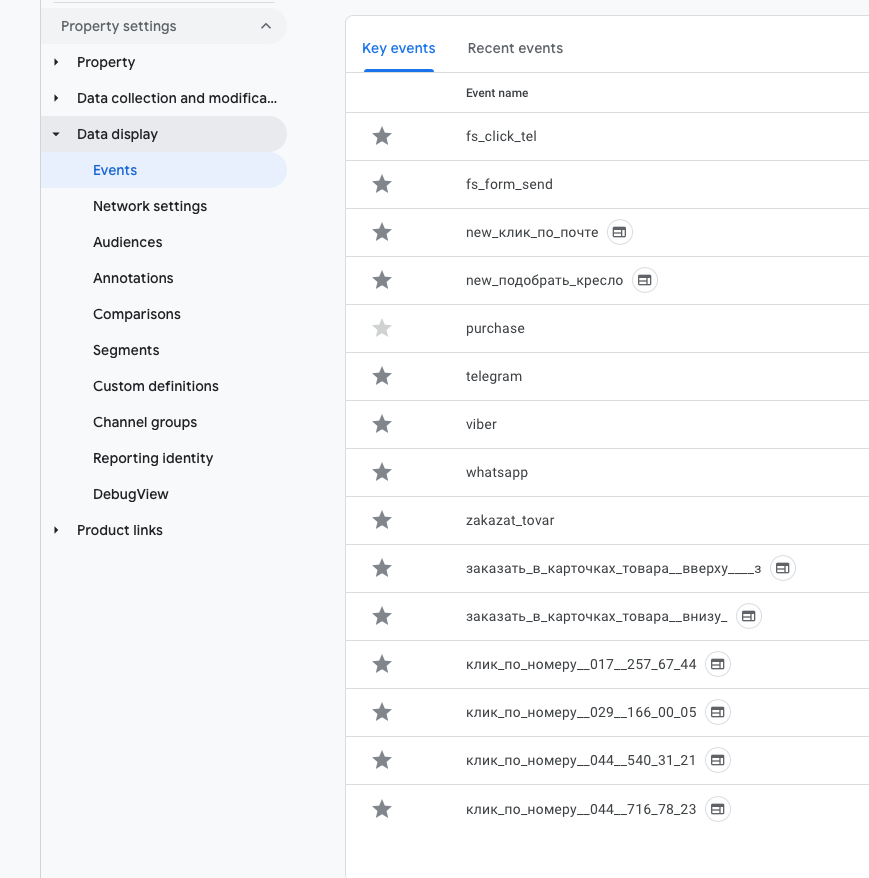This screenshot has width=869, height=878.
Task: Toggle the whatsapp key event star off
Action: point(381,472)
